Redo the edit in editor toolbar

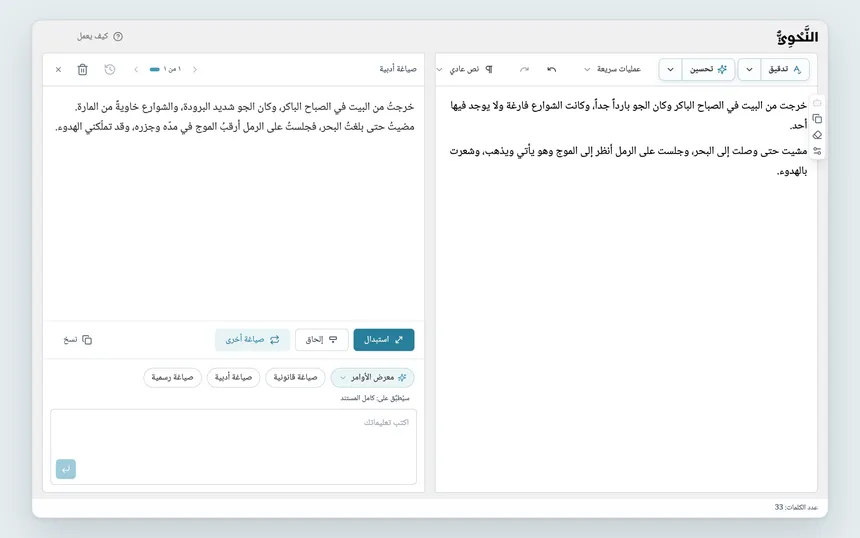point(524,69)
